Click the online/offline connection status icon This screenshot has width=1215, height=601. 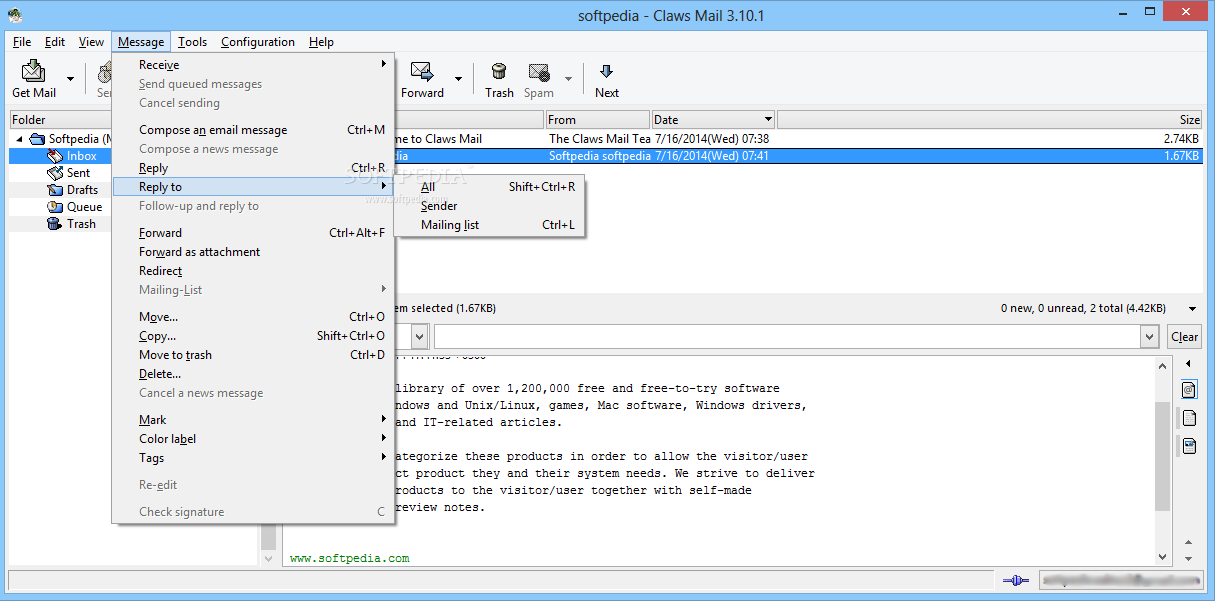point(1015,580)
